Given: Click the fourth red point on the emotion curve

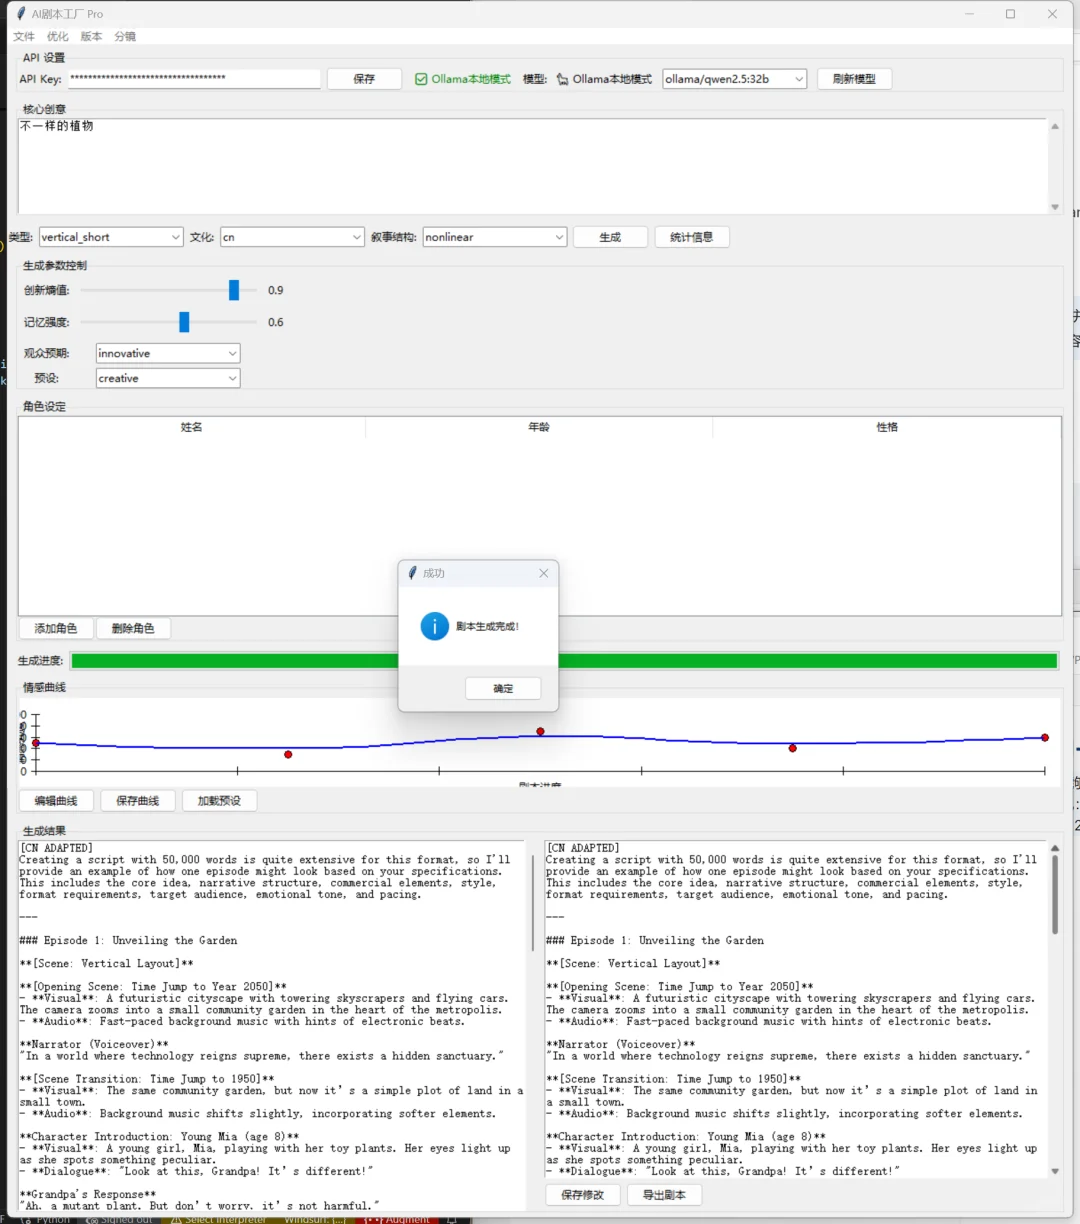Looking at the screenshot, I should point(792,748).
